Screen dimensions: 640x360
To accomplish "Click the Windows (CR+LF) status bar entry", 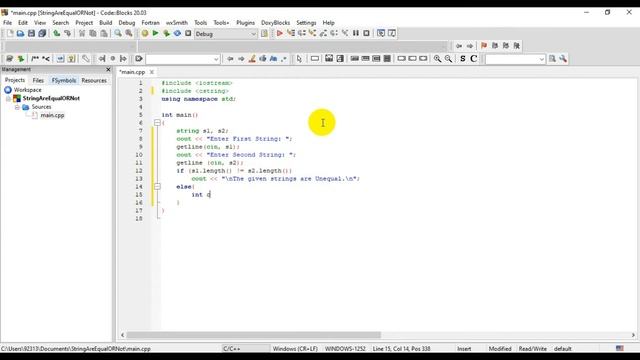I will coord(295,349).
